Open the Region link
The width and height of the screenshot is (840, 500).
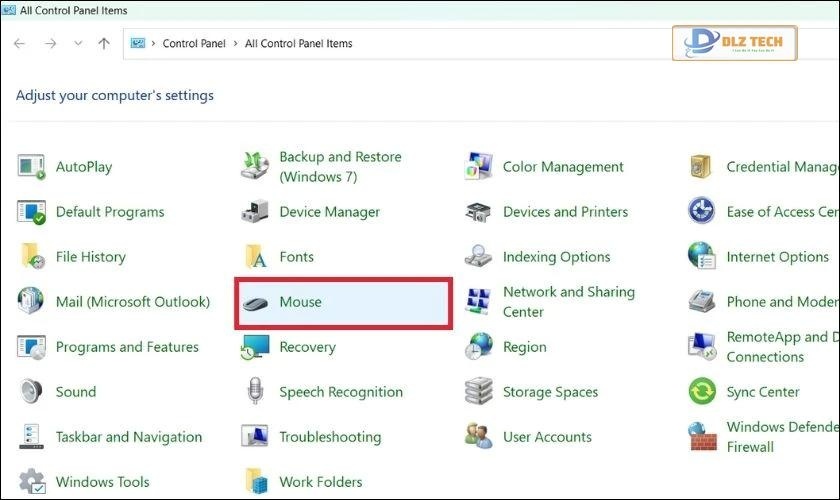coord(524,347)
